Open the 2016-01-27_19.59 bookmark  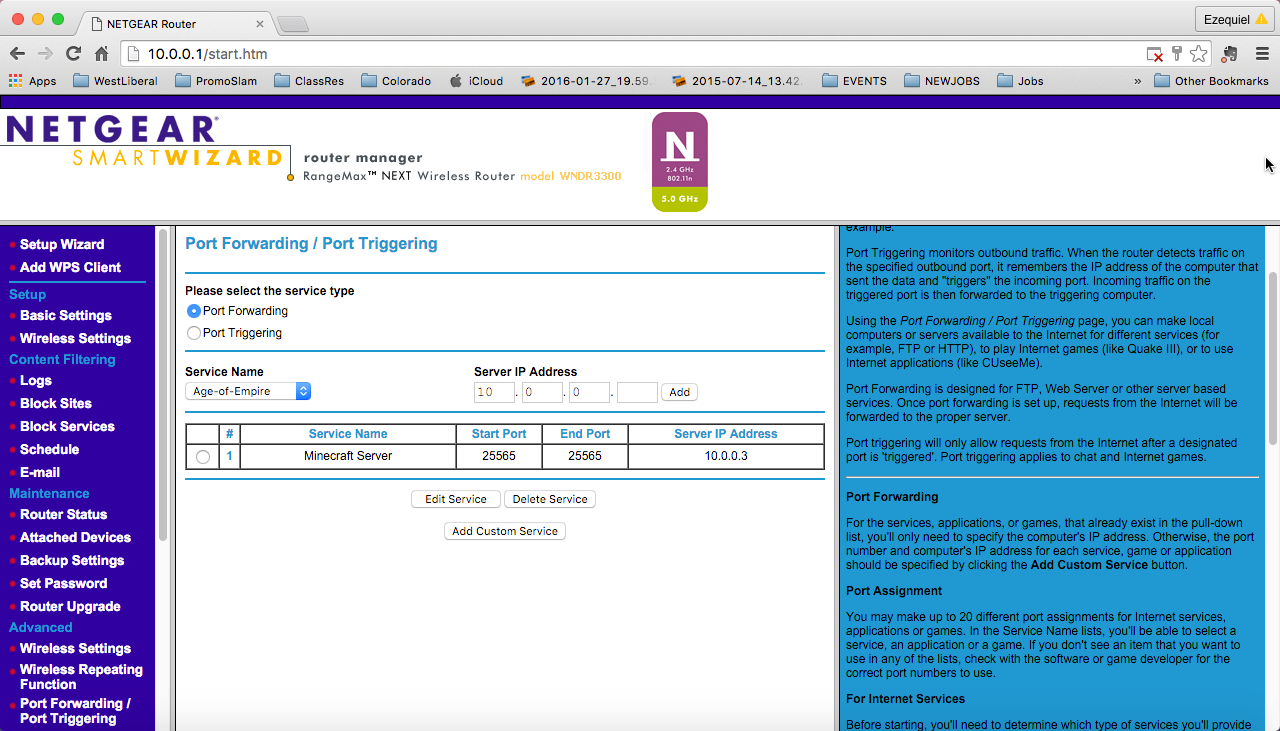(x=585, y=81)
